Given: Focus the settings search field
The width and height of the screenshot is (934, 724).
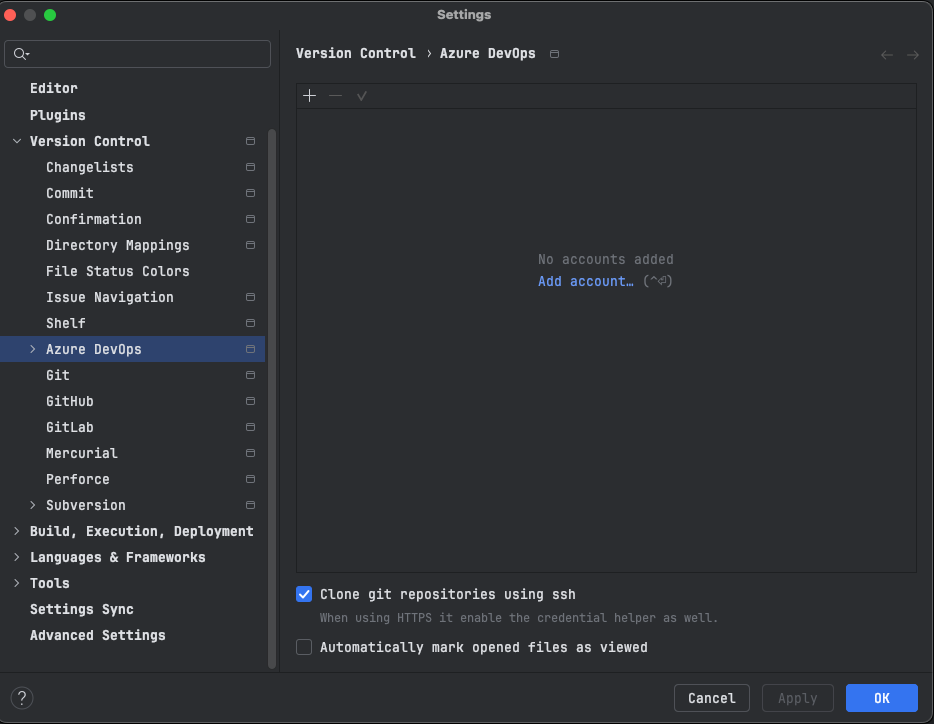Looking at the screenshot, I should (138, 54).
